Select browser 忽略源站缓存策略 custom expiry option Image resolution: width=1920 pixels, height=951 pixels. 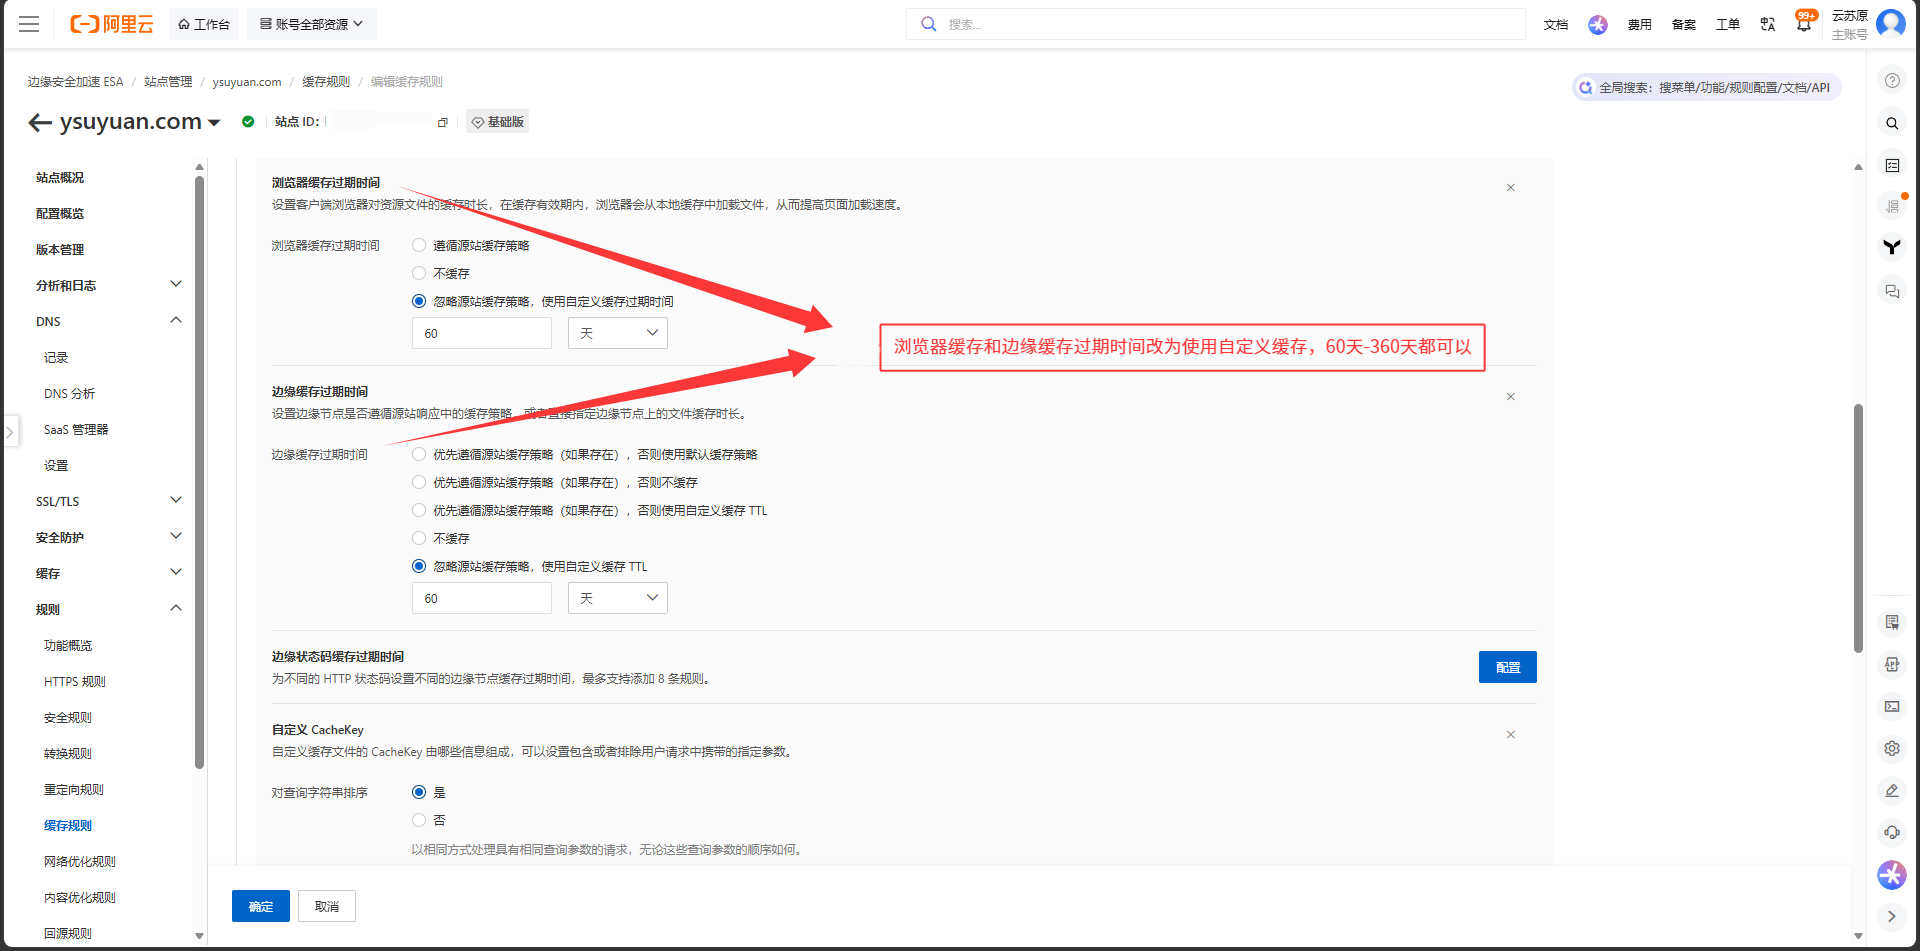tap(419, 301)
